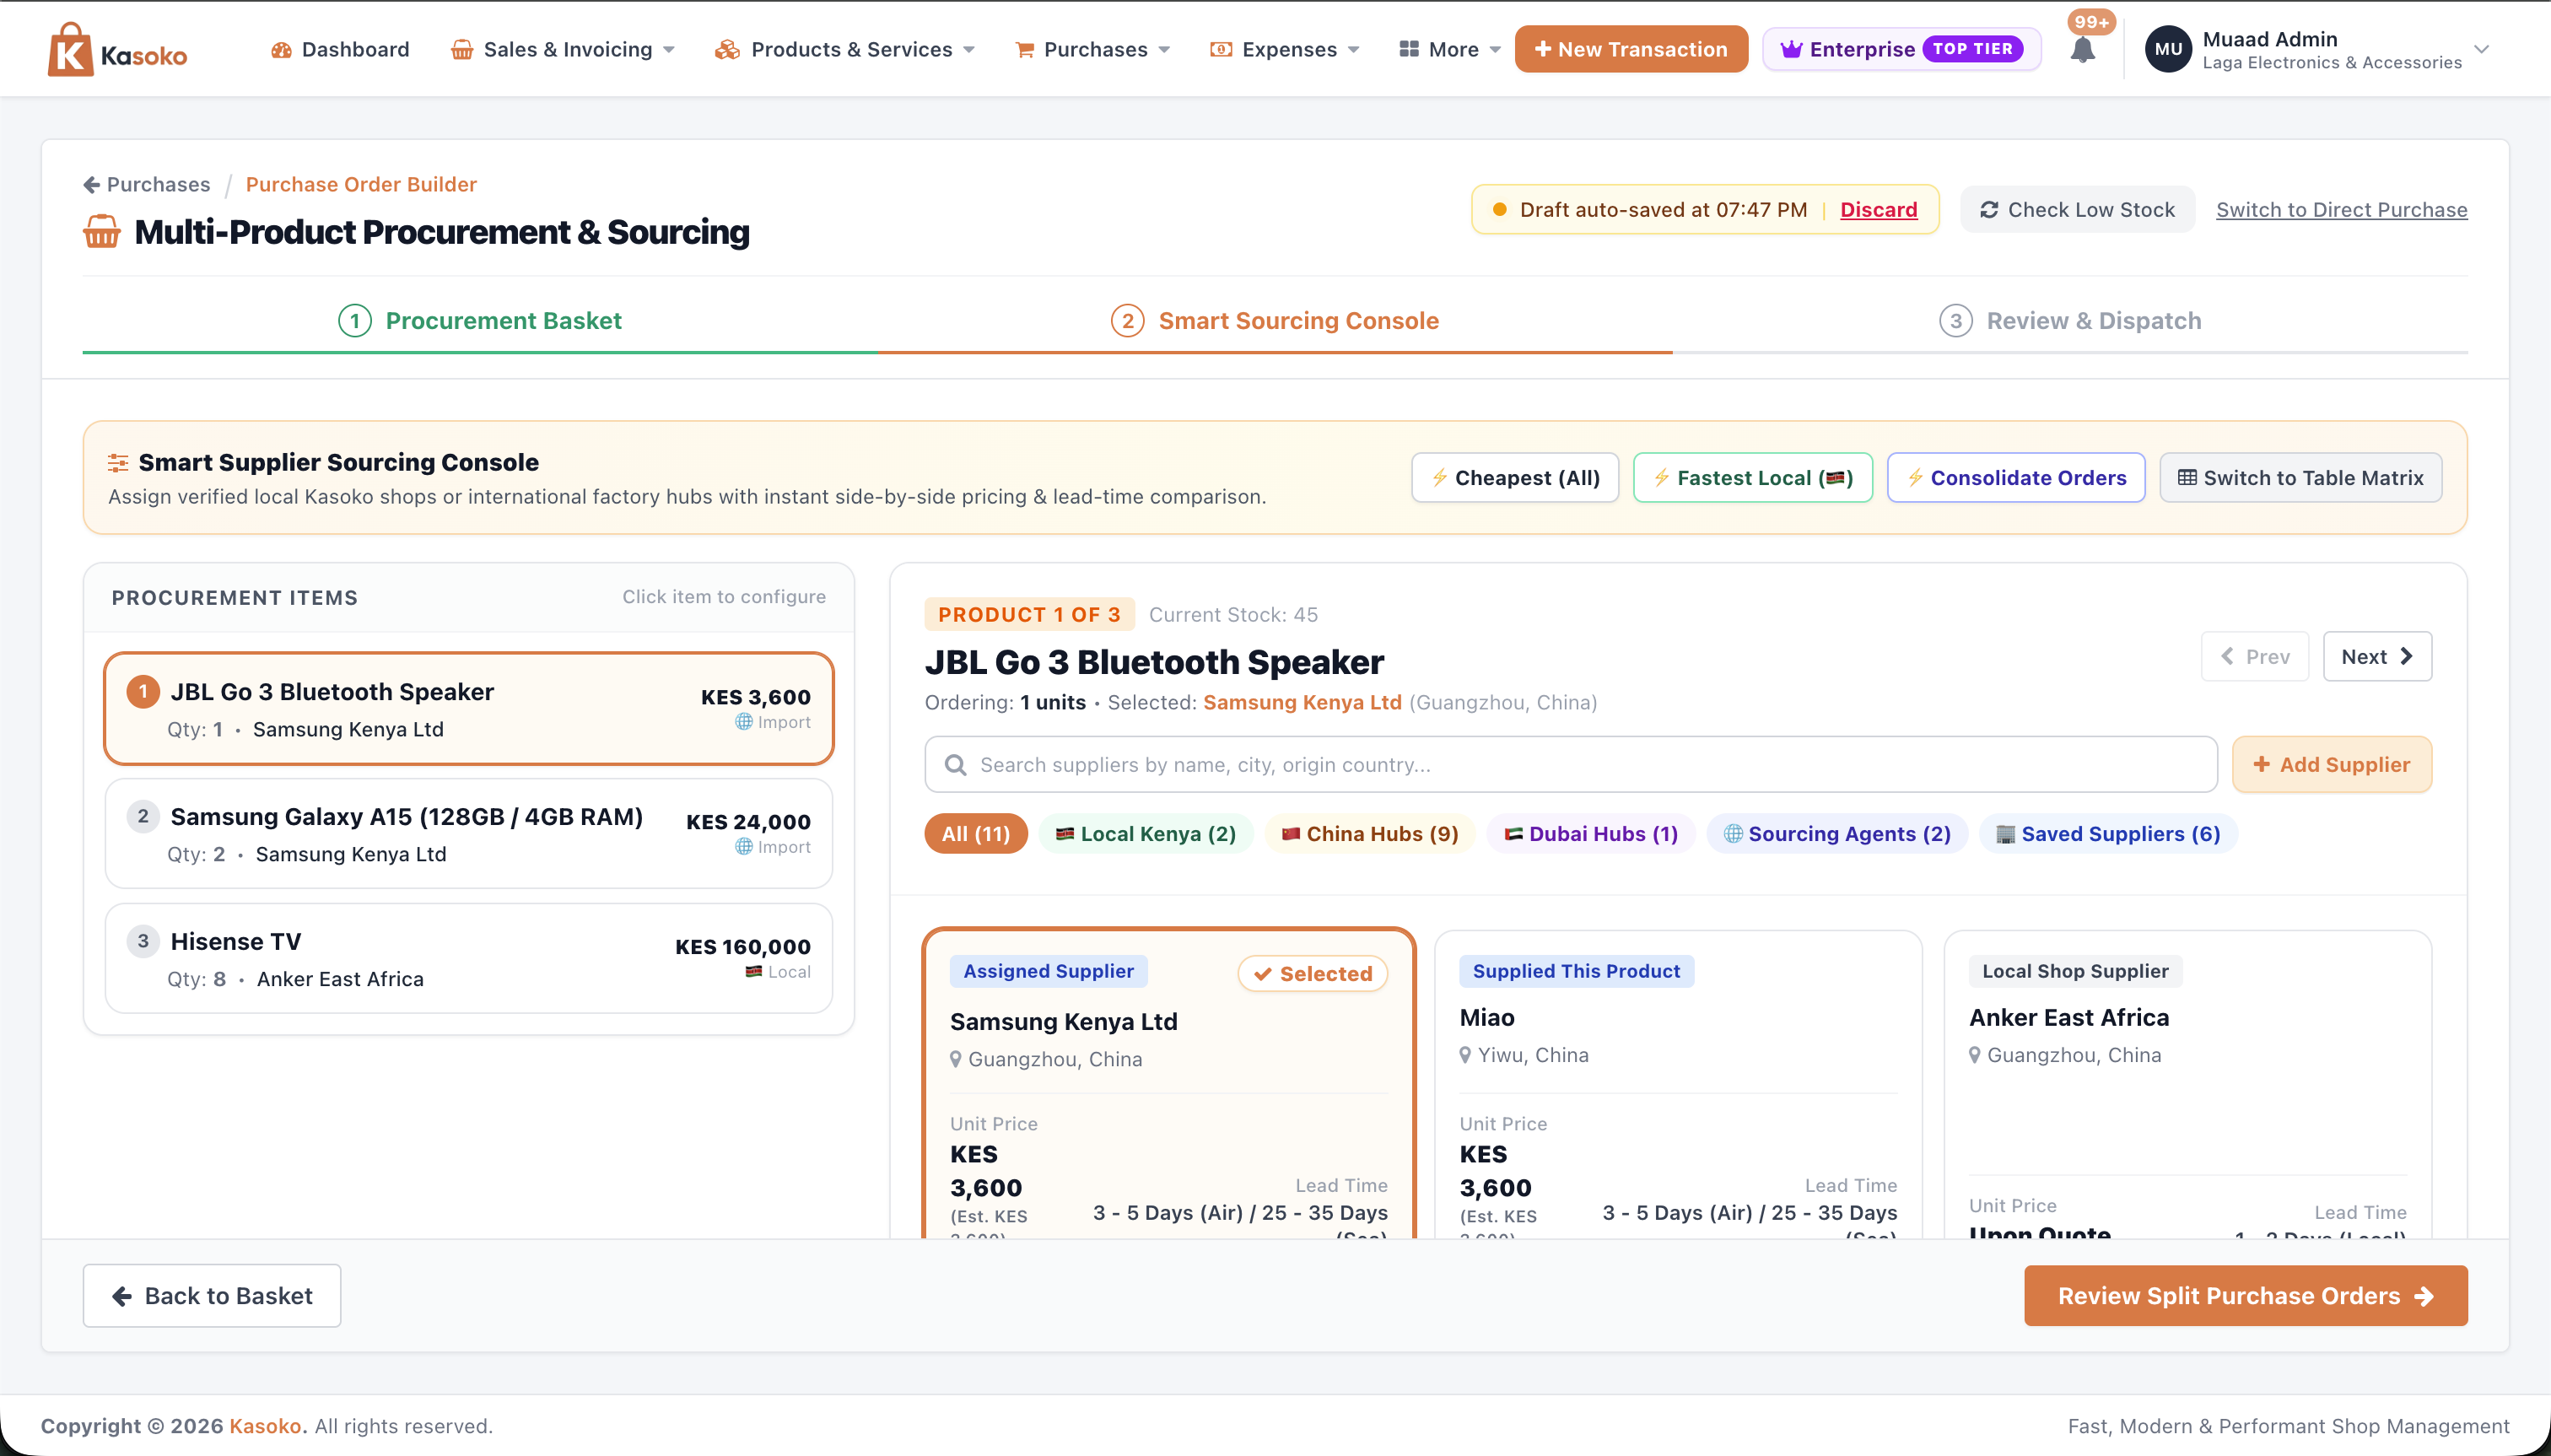Click Review Split Purchase Orders button
2551x1456 pixels.
[2246, 1296]
